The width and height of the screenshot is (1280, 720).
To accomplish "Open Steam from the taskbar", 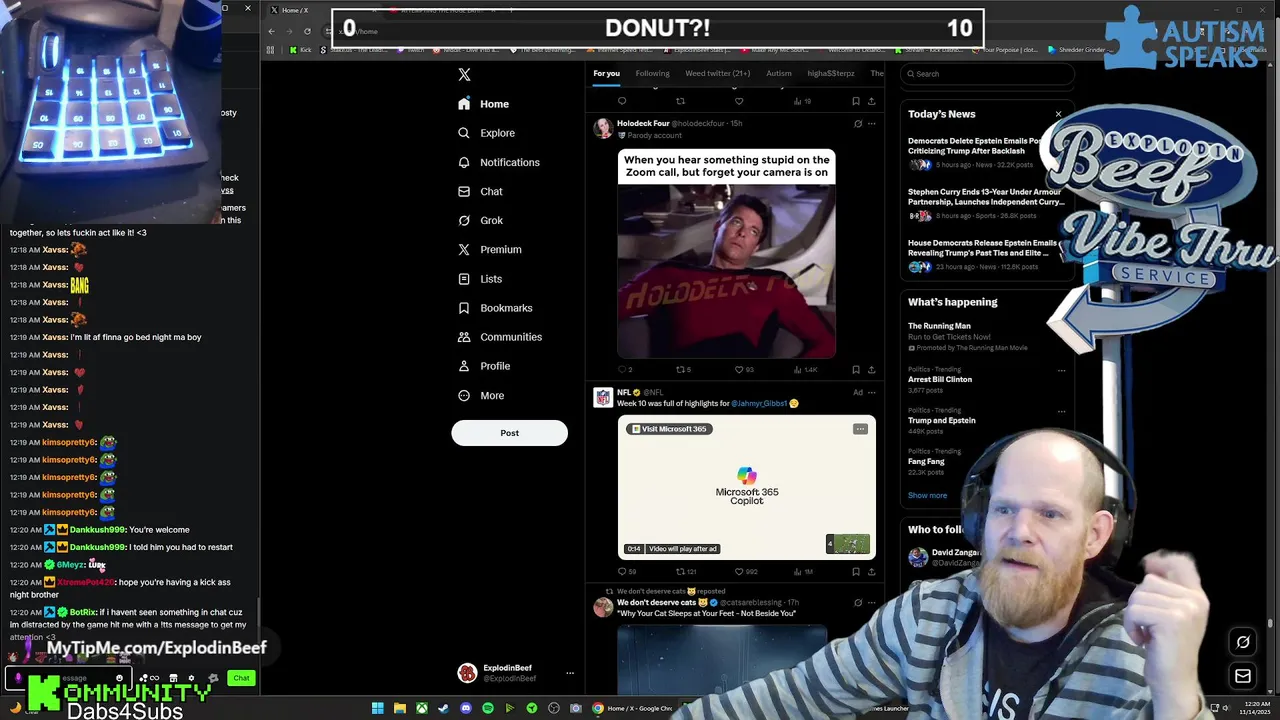I will click(443, 708).
